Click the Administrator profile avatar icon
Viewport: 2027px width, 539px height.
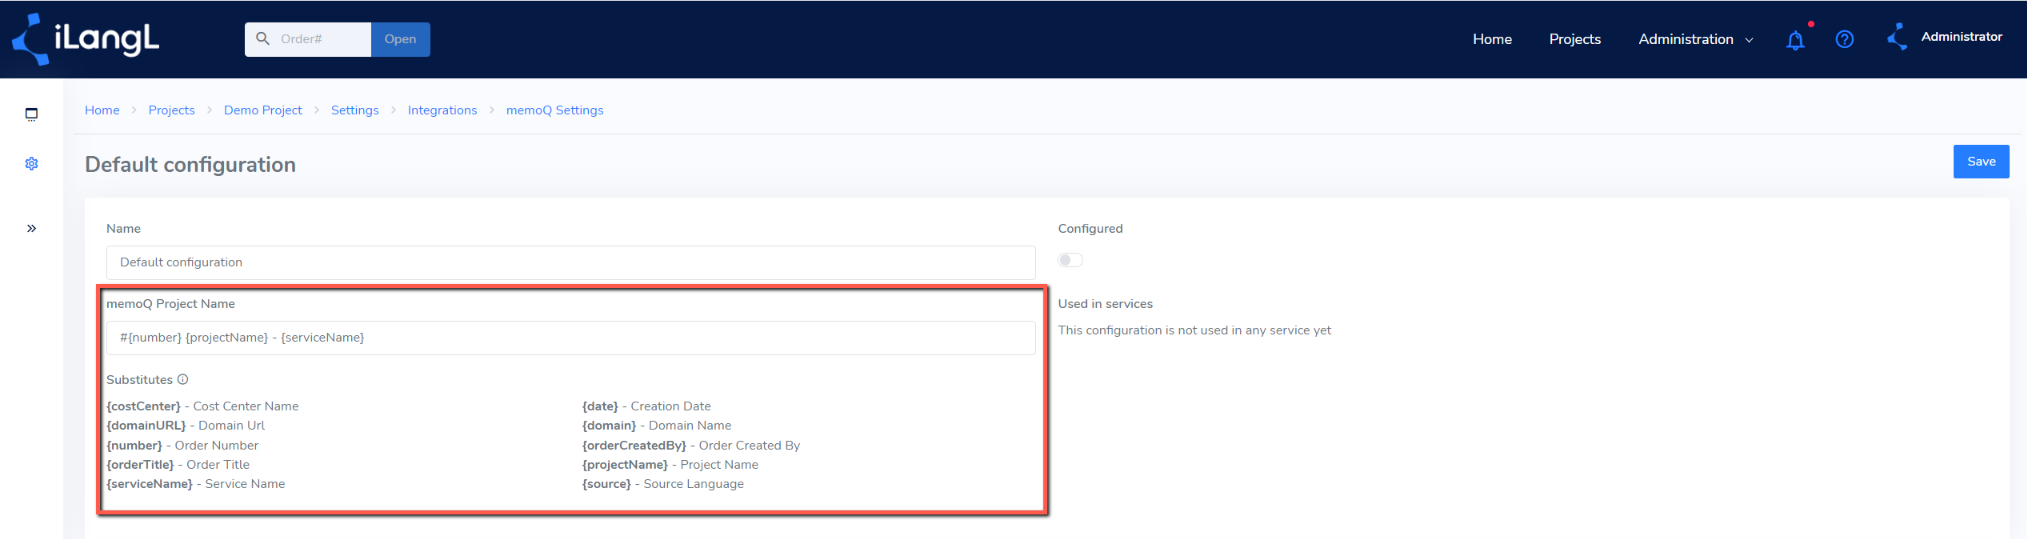pyautogui.click(x=1896, y=37)
